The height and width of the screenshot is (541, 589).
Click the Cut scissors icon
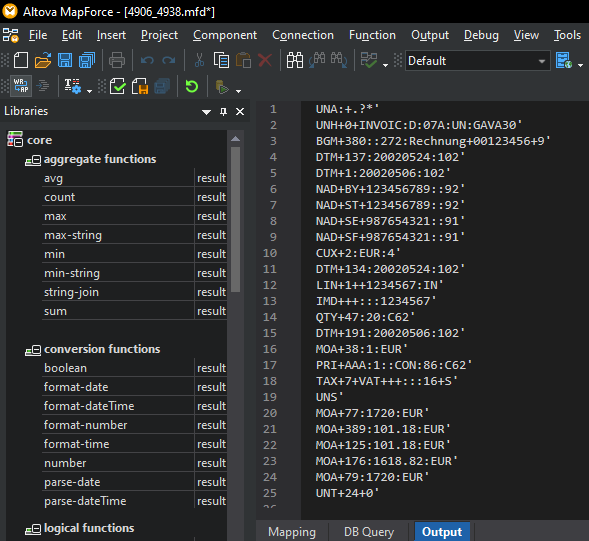(199, 60)
